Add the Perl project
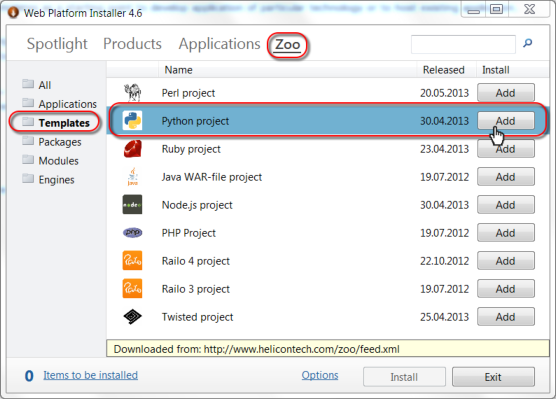 pos(506,93)
